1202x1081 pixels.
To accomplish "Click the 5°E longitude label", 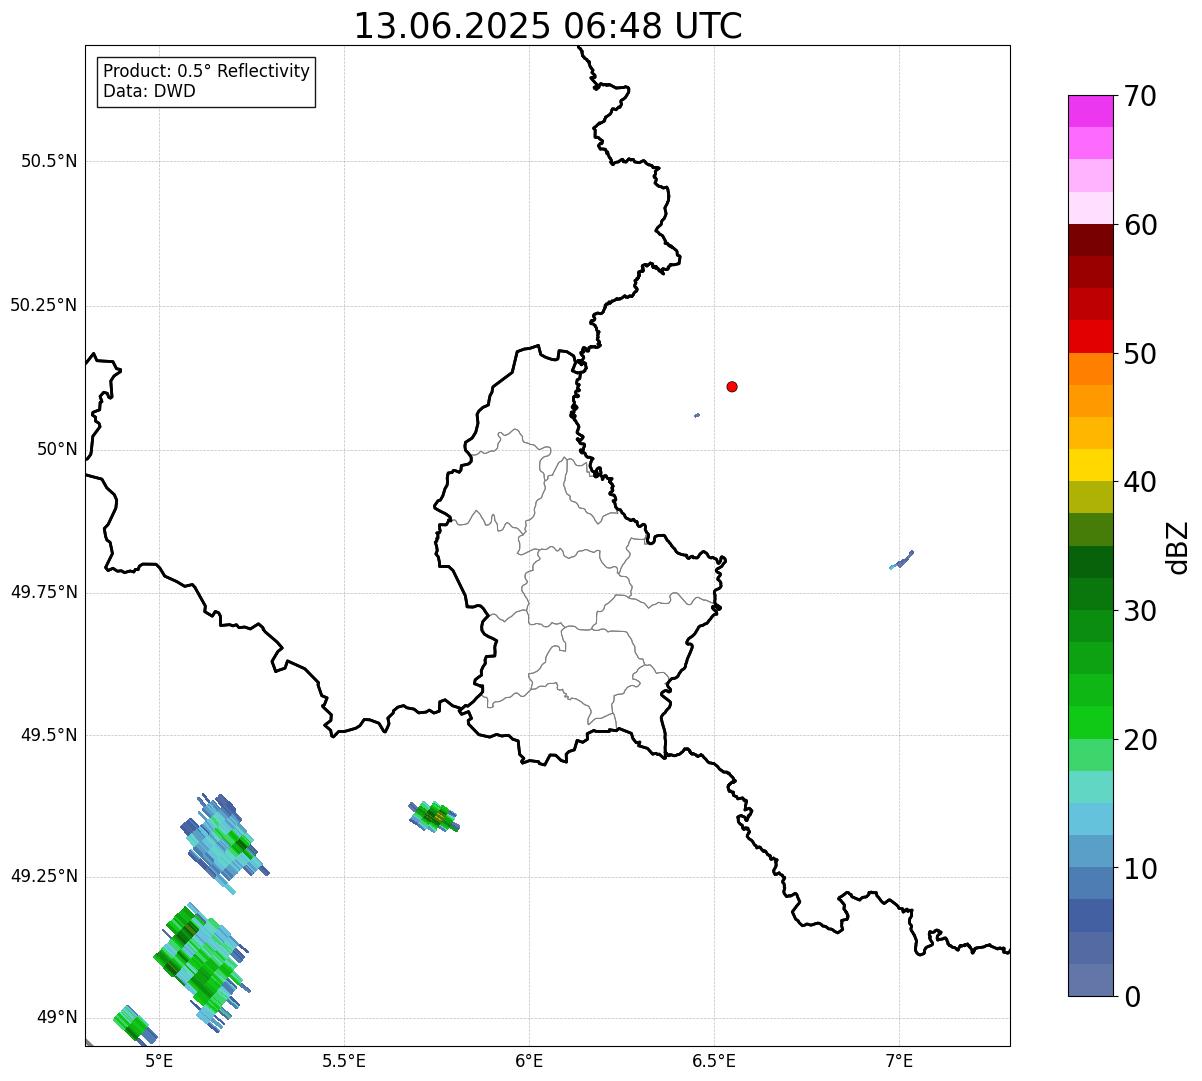I will click(x=159, y=1061).
